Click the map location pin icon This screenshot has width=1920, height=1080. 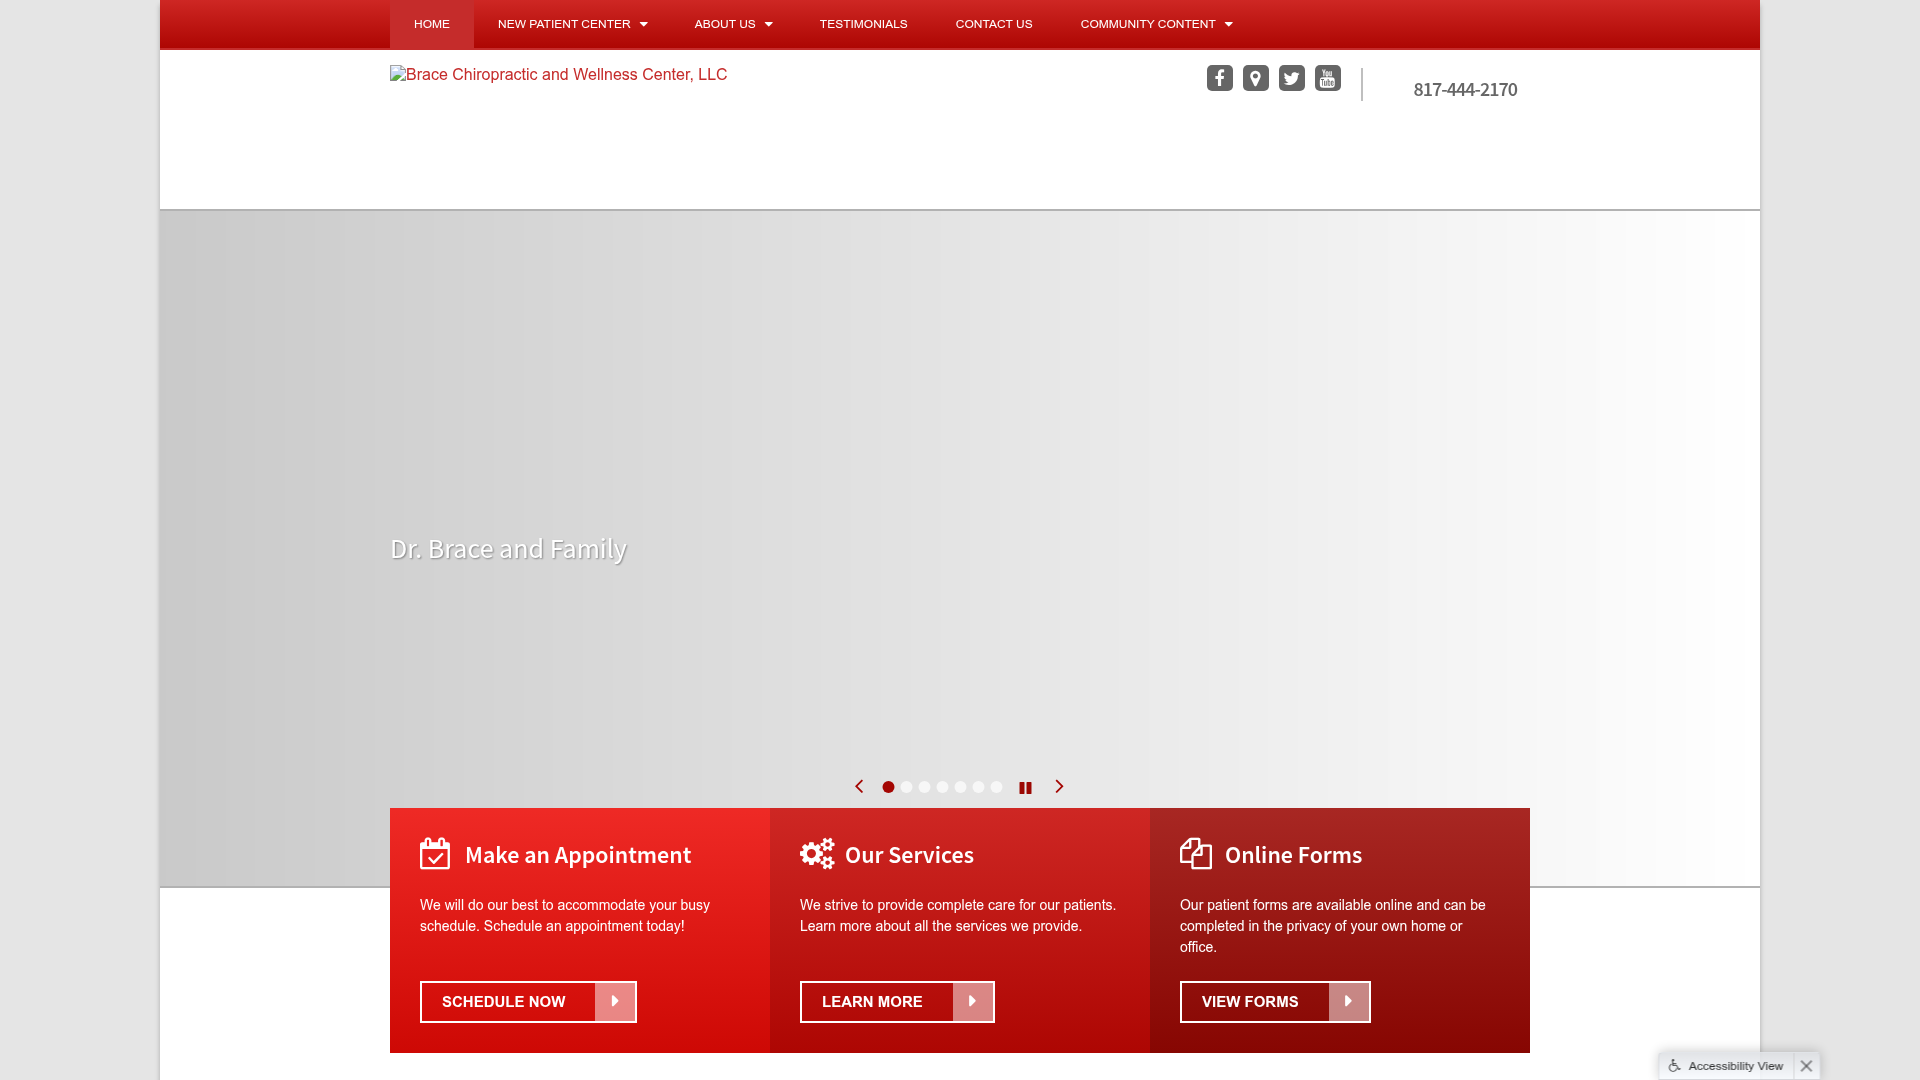pyautogui.click(x=1255, y=78)
